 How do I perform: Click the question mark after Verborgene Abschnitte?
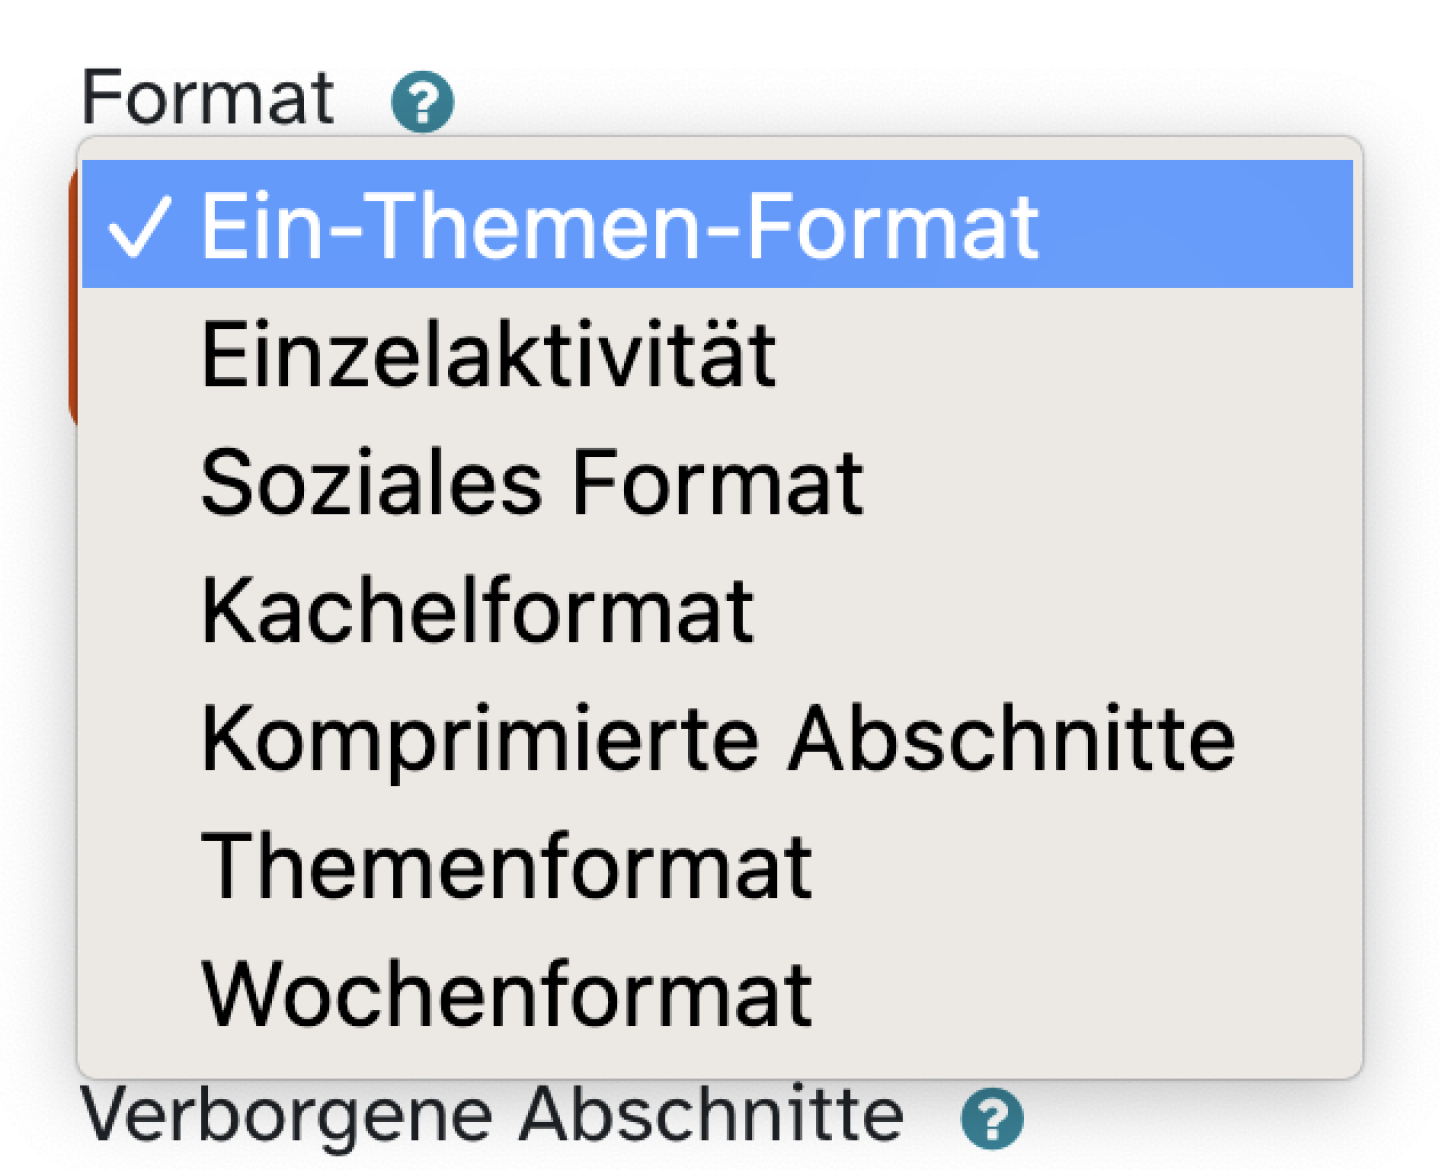tap(991, 1118)
